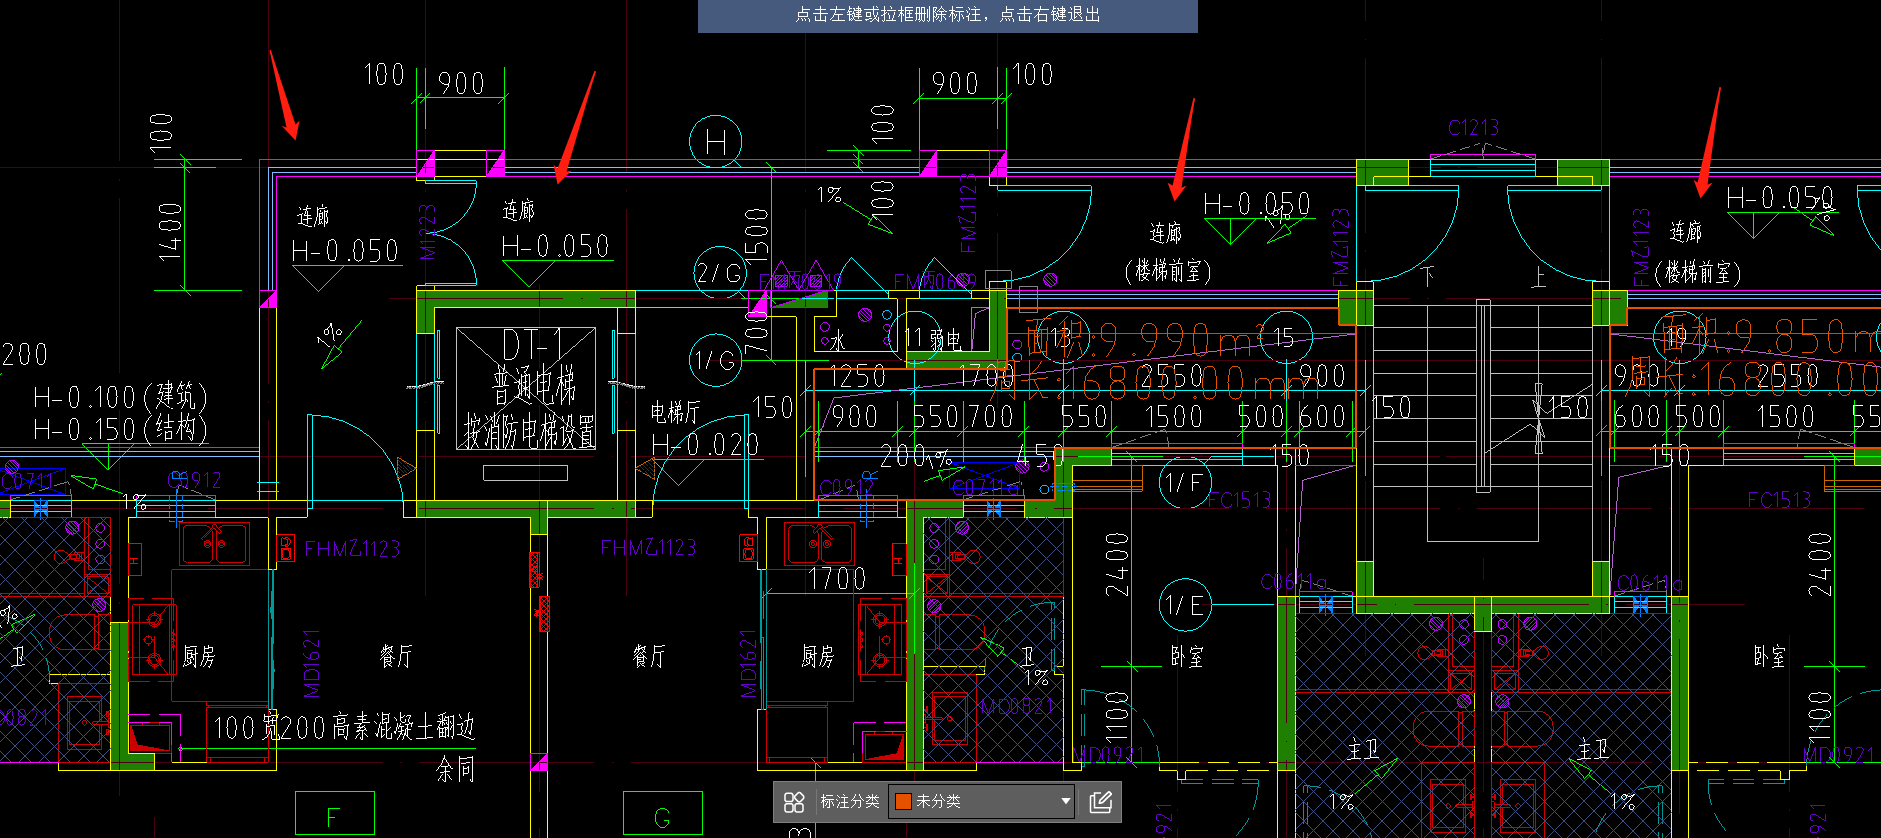This screenshot has height=838, width=1881.
Task: Select the M1223 door tag
Action: click(428, 232)
